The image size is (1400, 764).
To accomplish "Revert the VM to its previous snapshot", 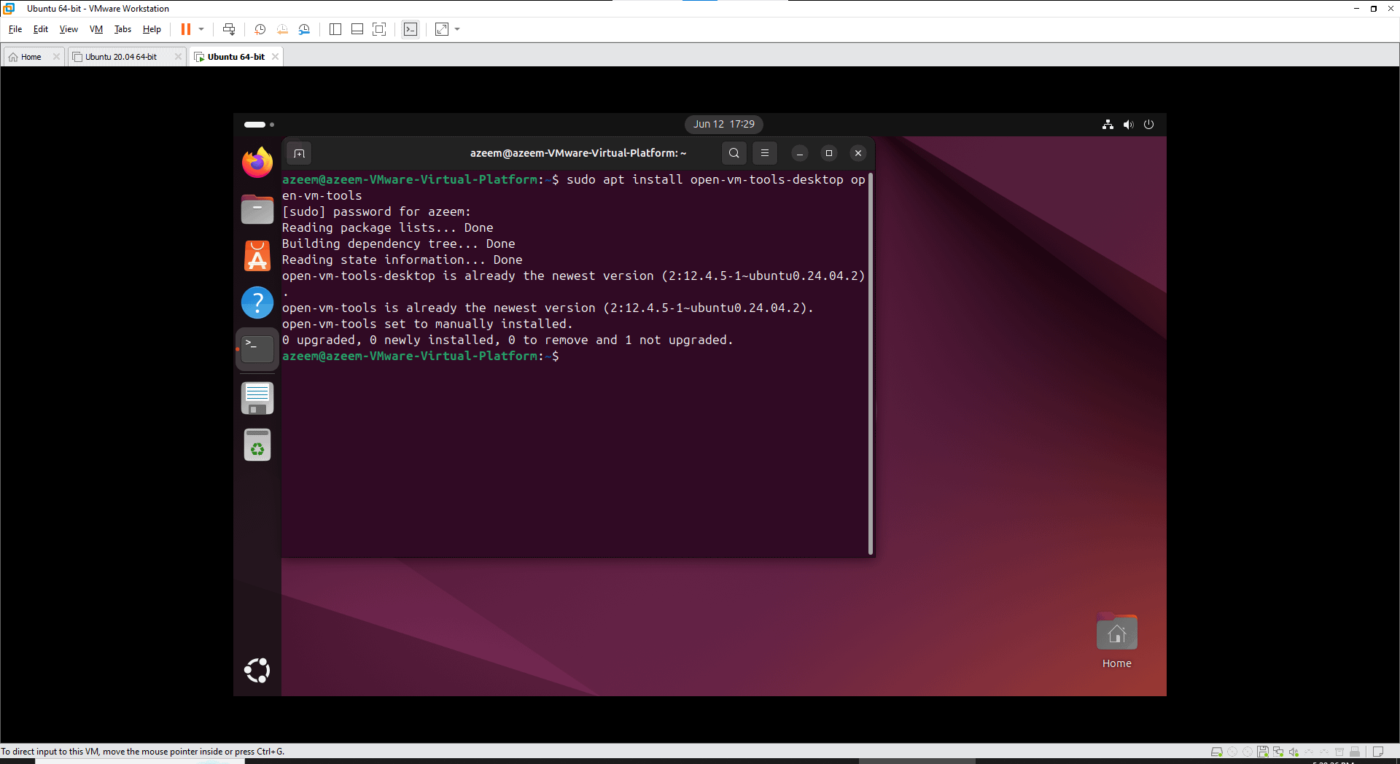I will (x=282, y=29).
